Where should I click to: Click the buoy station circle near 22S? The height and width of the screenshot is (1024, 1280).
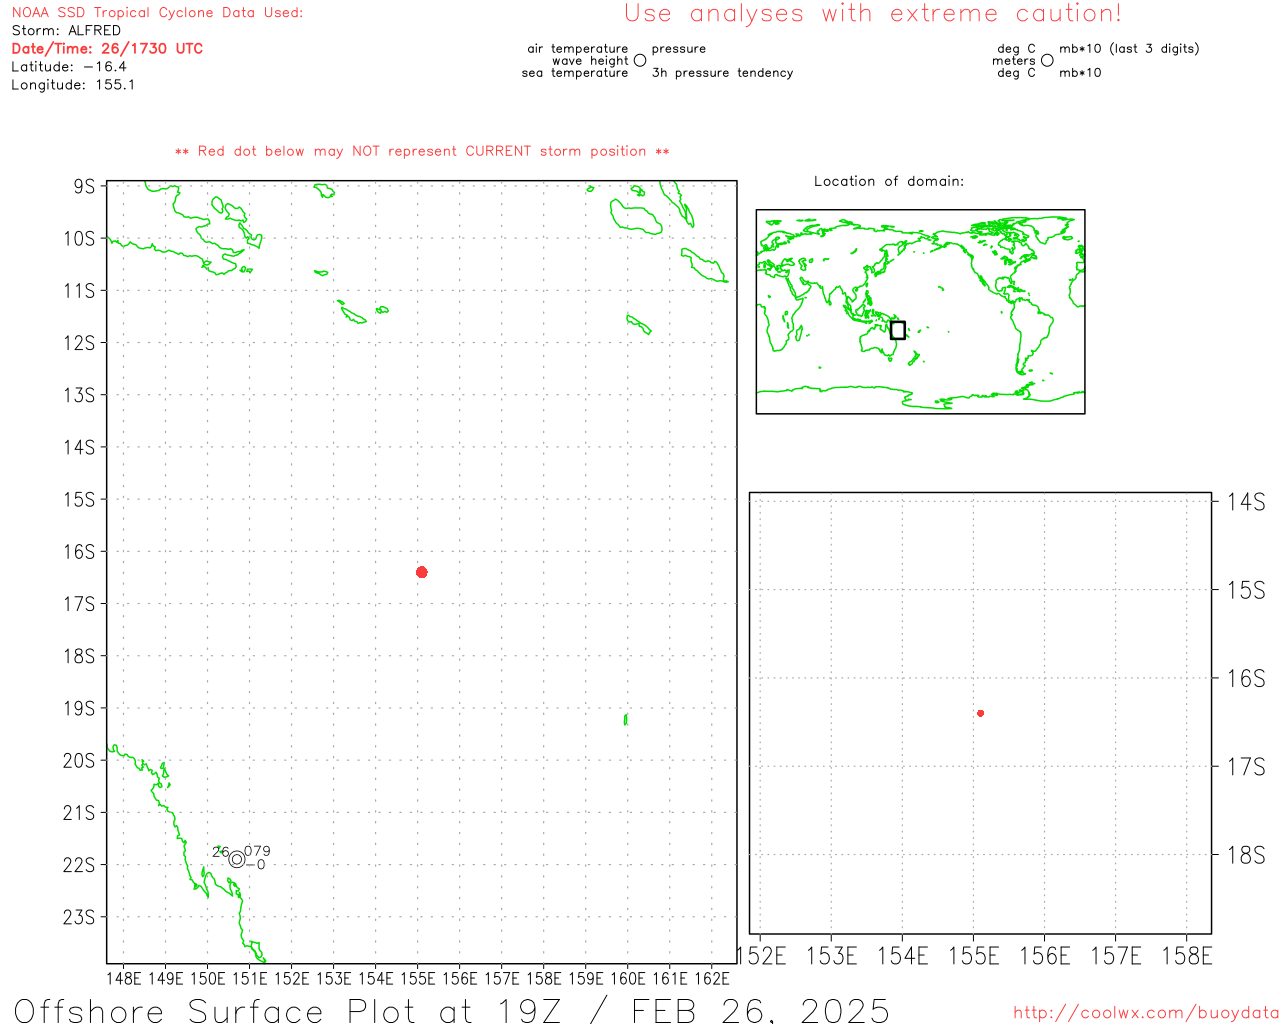point(237,859)
